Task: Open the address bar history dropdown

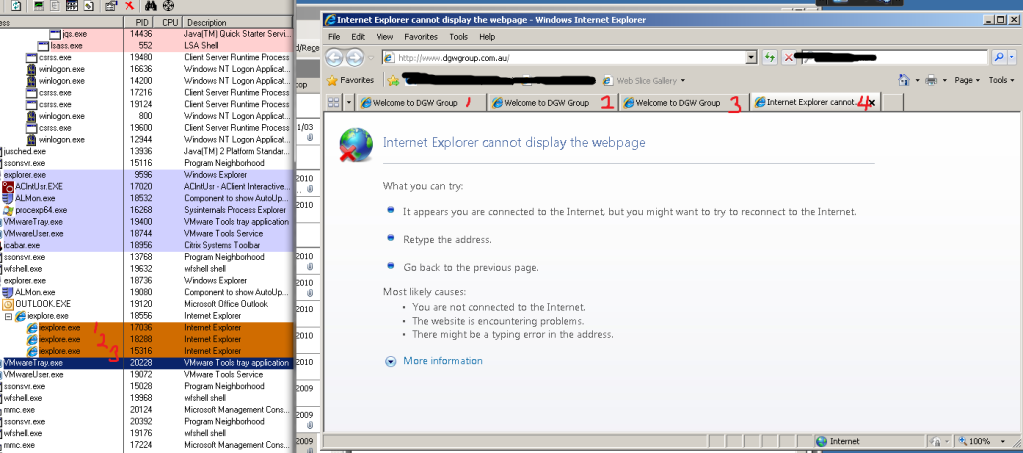Action: (752, 57)
